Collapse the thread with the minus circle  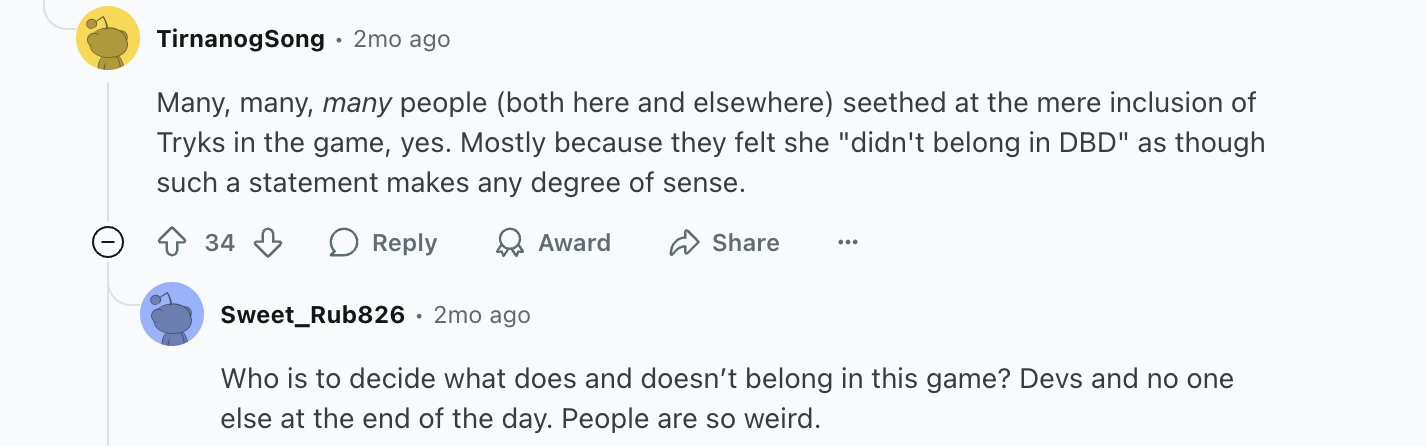click(x=108, y=243)
